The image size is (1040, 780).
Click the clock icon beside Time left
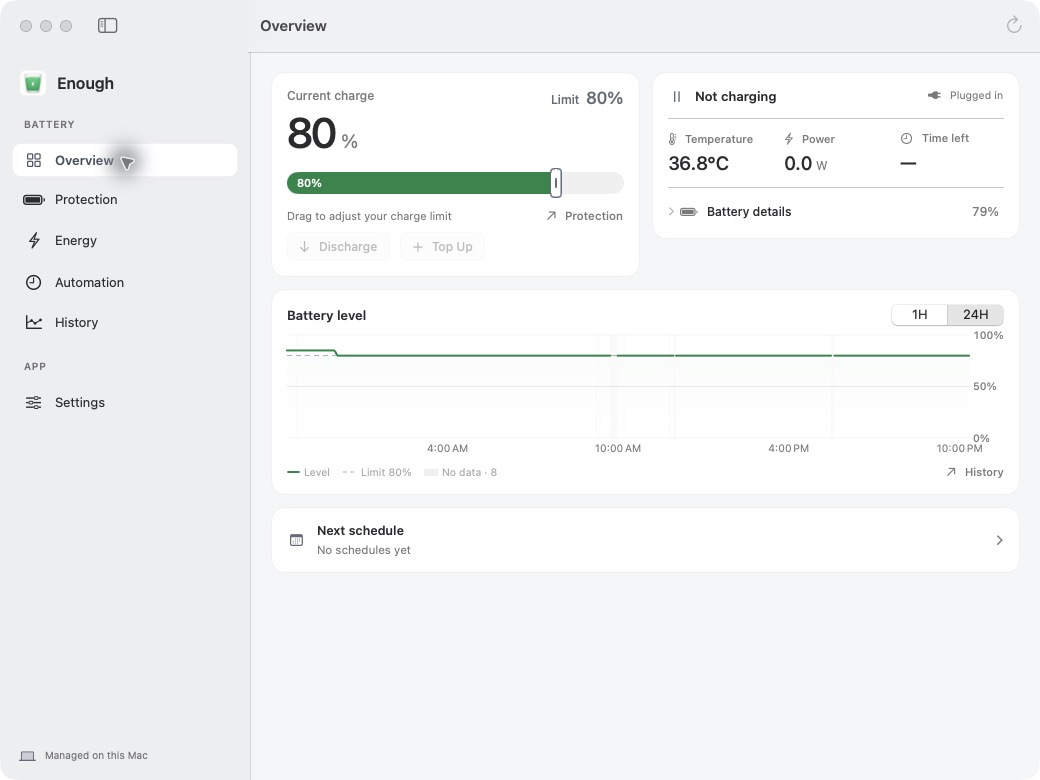pyautogui.click(x=906, y=139)
